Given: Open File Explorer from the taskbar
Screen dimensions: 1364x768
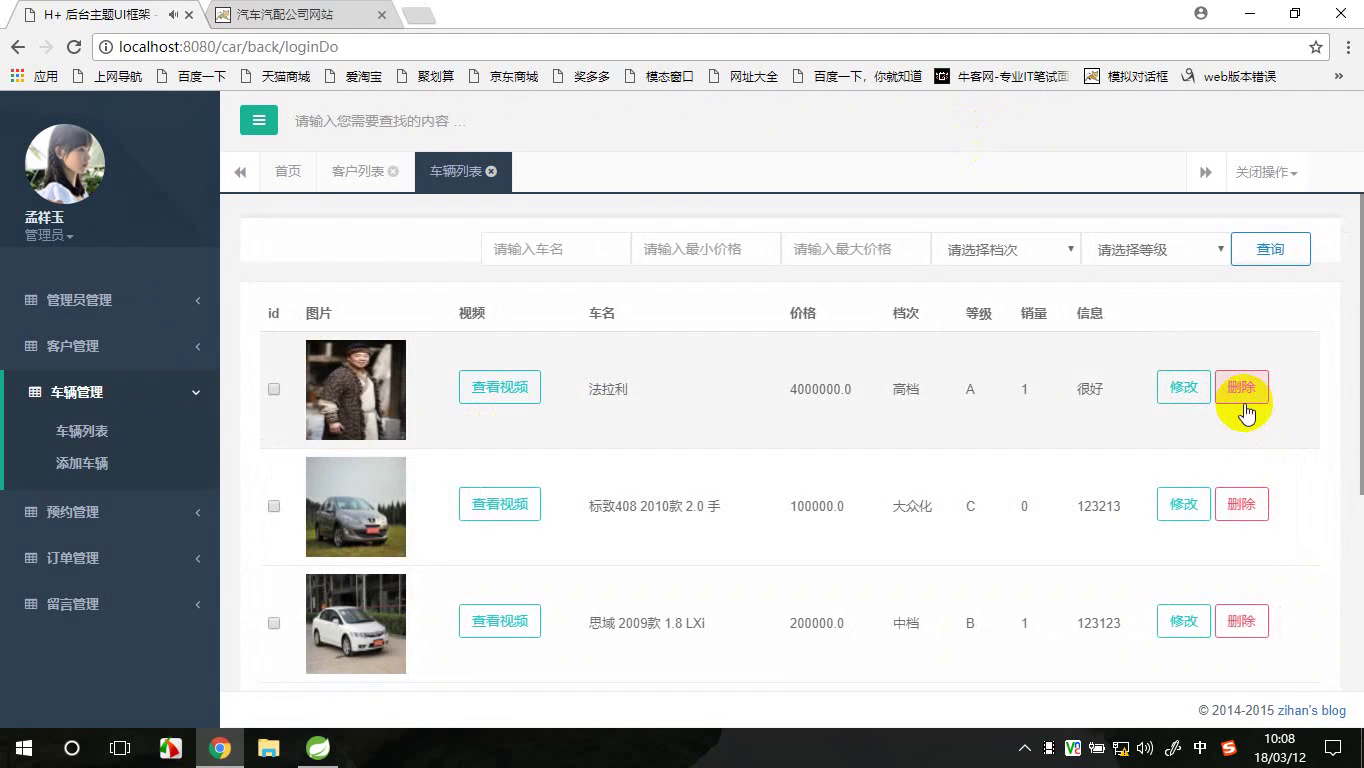Looking at the screenshot, I should click(x=268, y=748).
